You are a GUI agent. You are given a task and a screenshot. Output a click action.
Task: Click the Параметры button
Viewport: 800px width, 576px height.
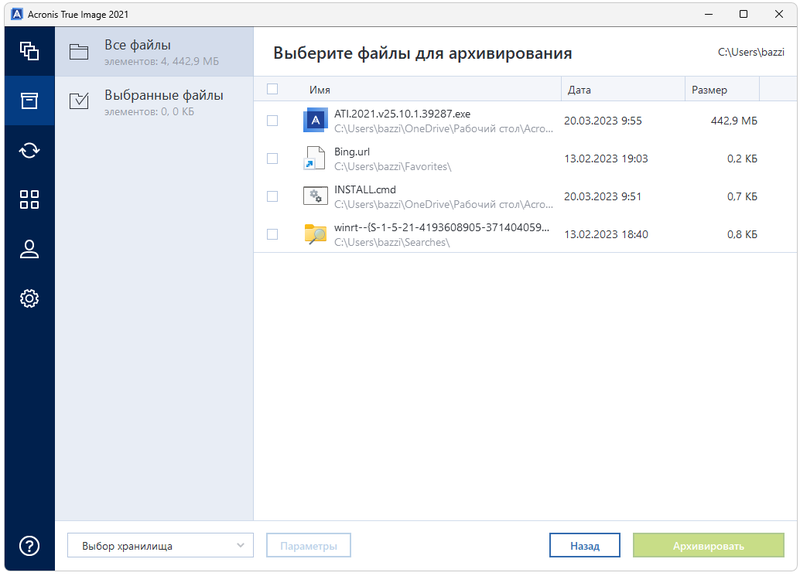tap(309, 545)
